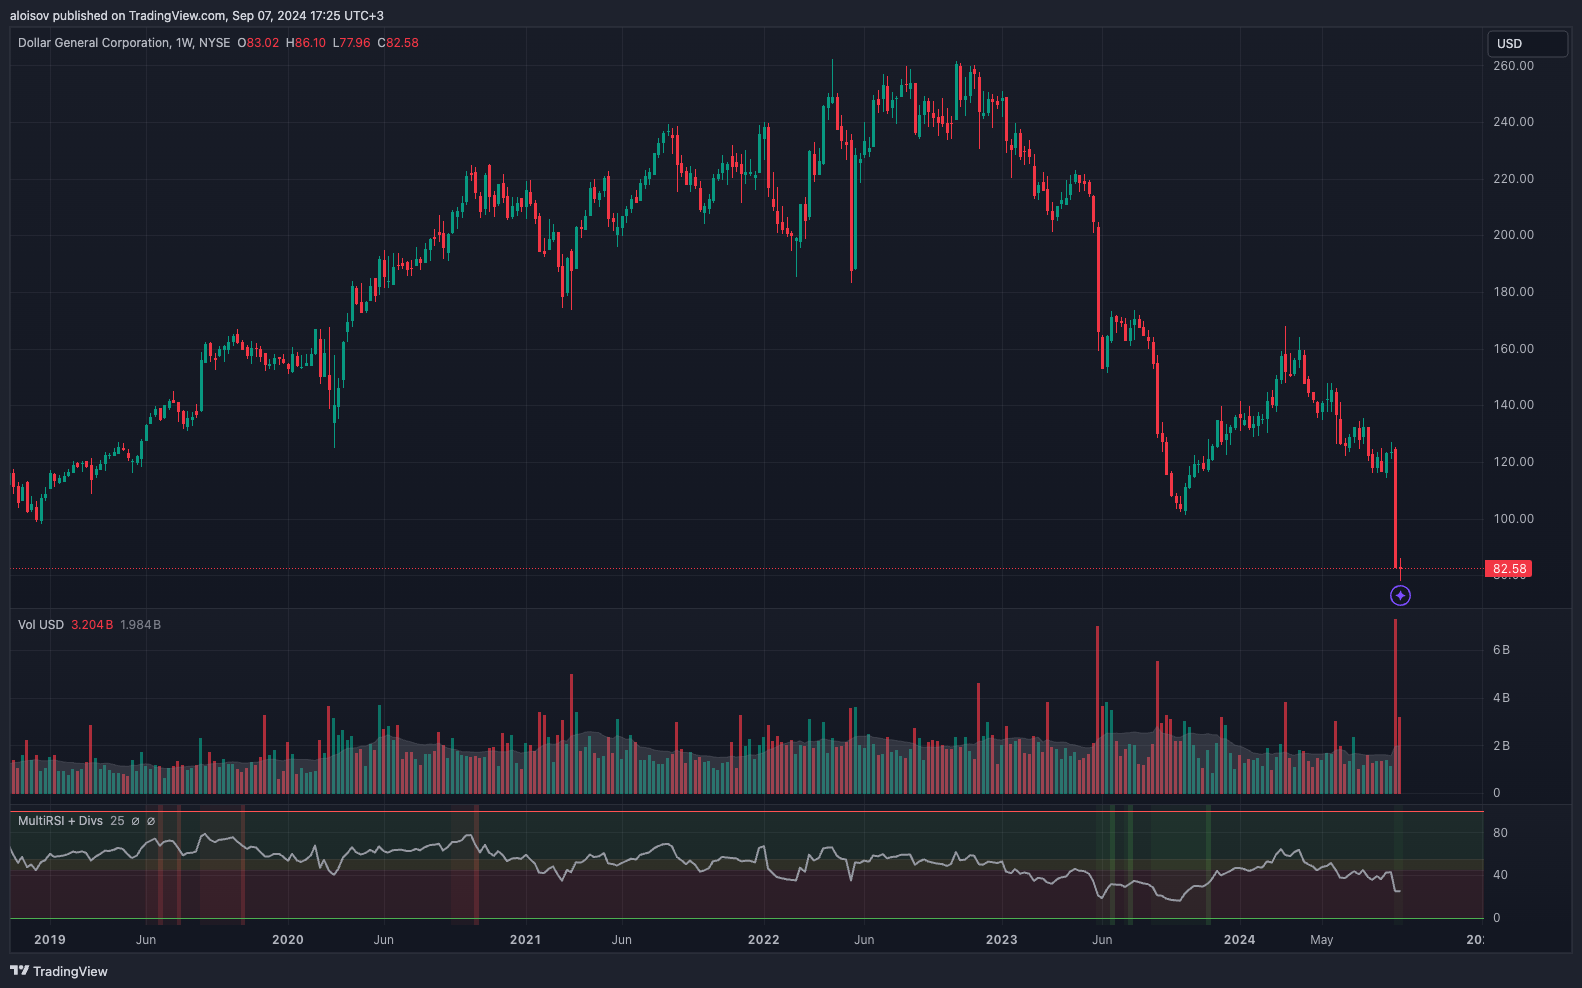Click the 2019 label on the time axis
The image size is (1582, 988).
(50, 940)
